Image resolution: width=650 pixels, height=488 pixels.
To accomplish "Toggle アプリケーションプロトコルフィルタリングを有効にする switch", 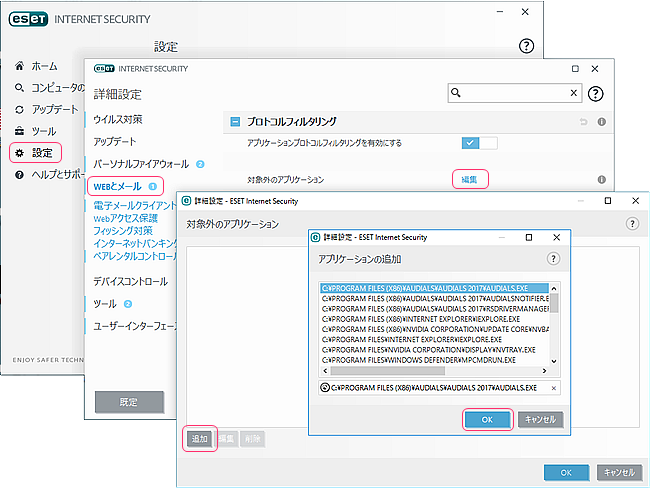I will [480, 143].
